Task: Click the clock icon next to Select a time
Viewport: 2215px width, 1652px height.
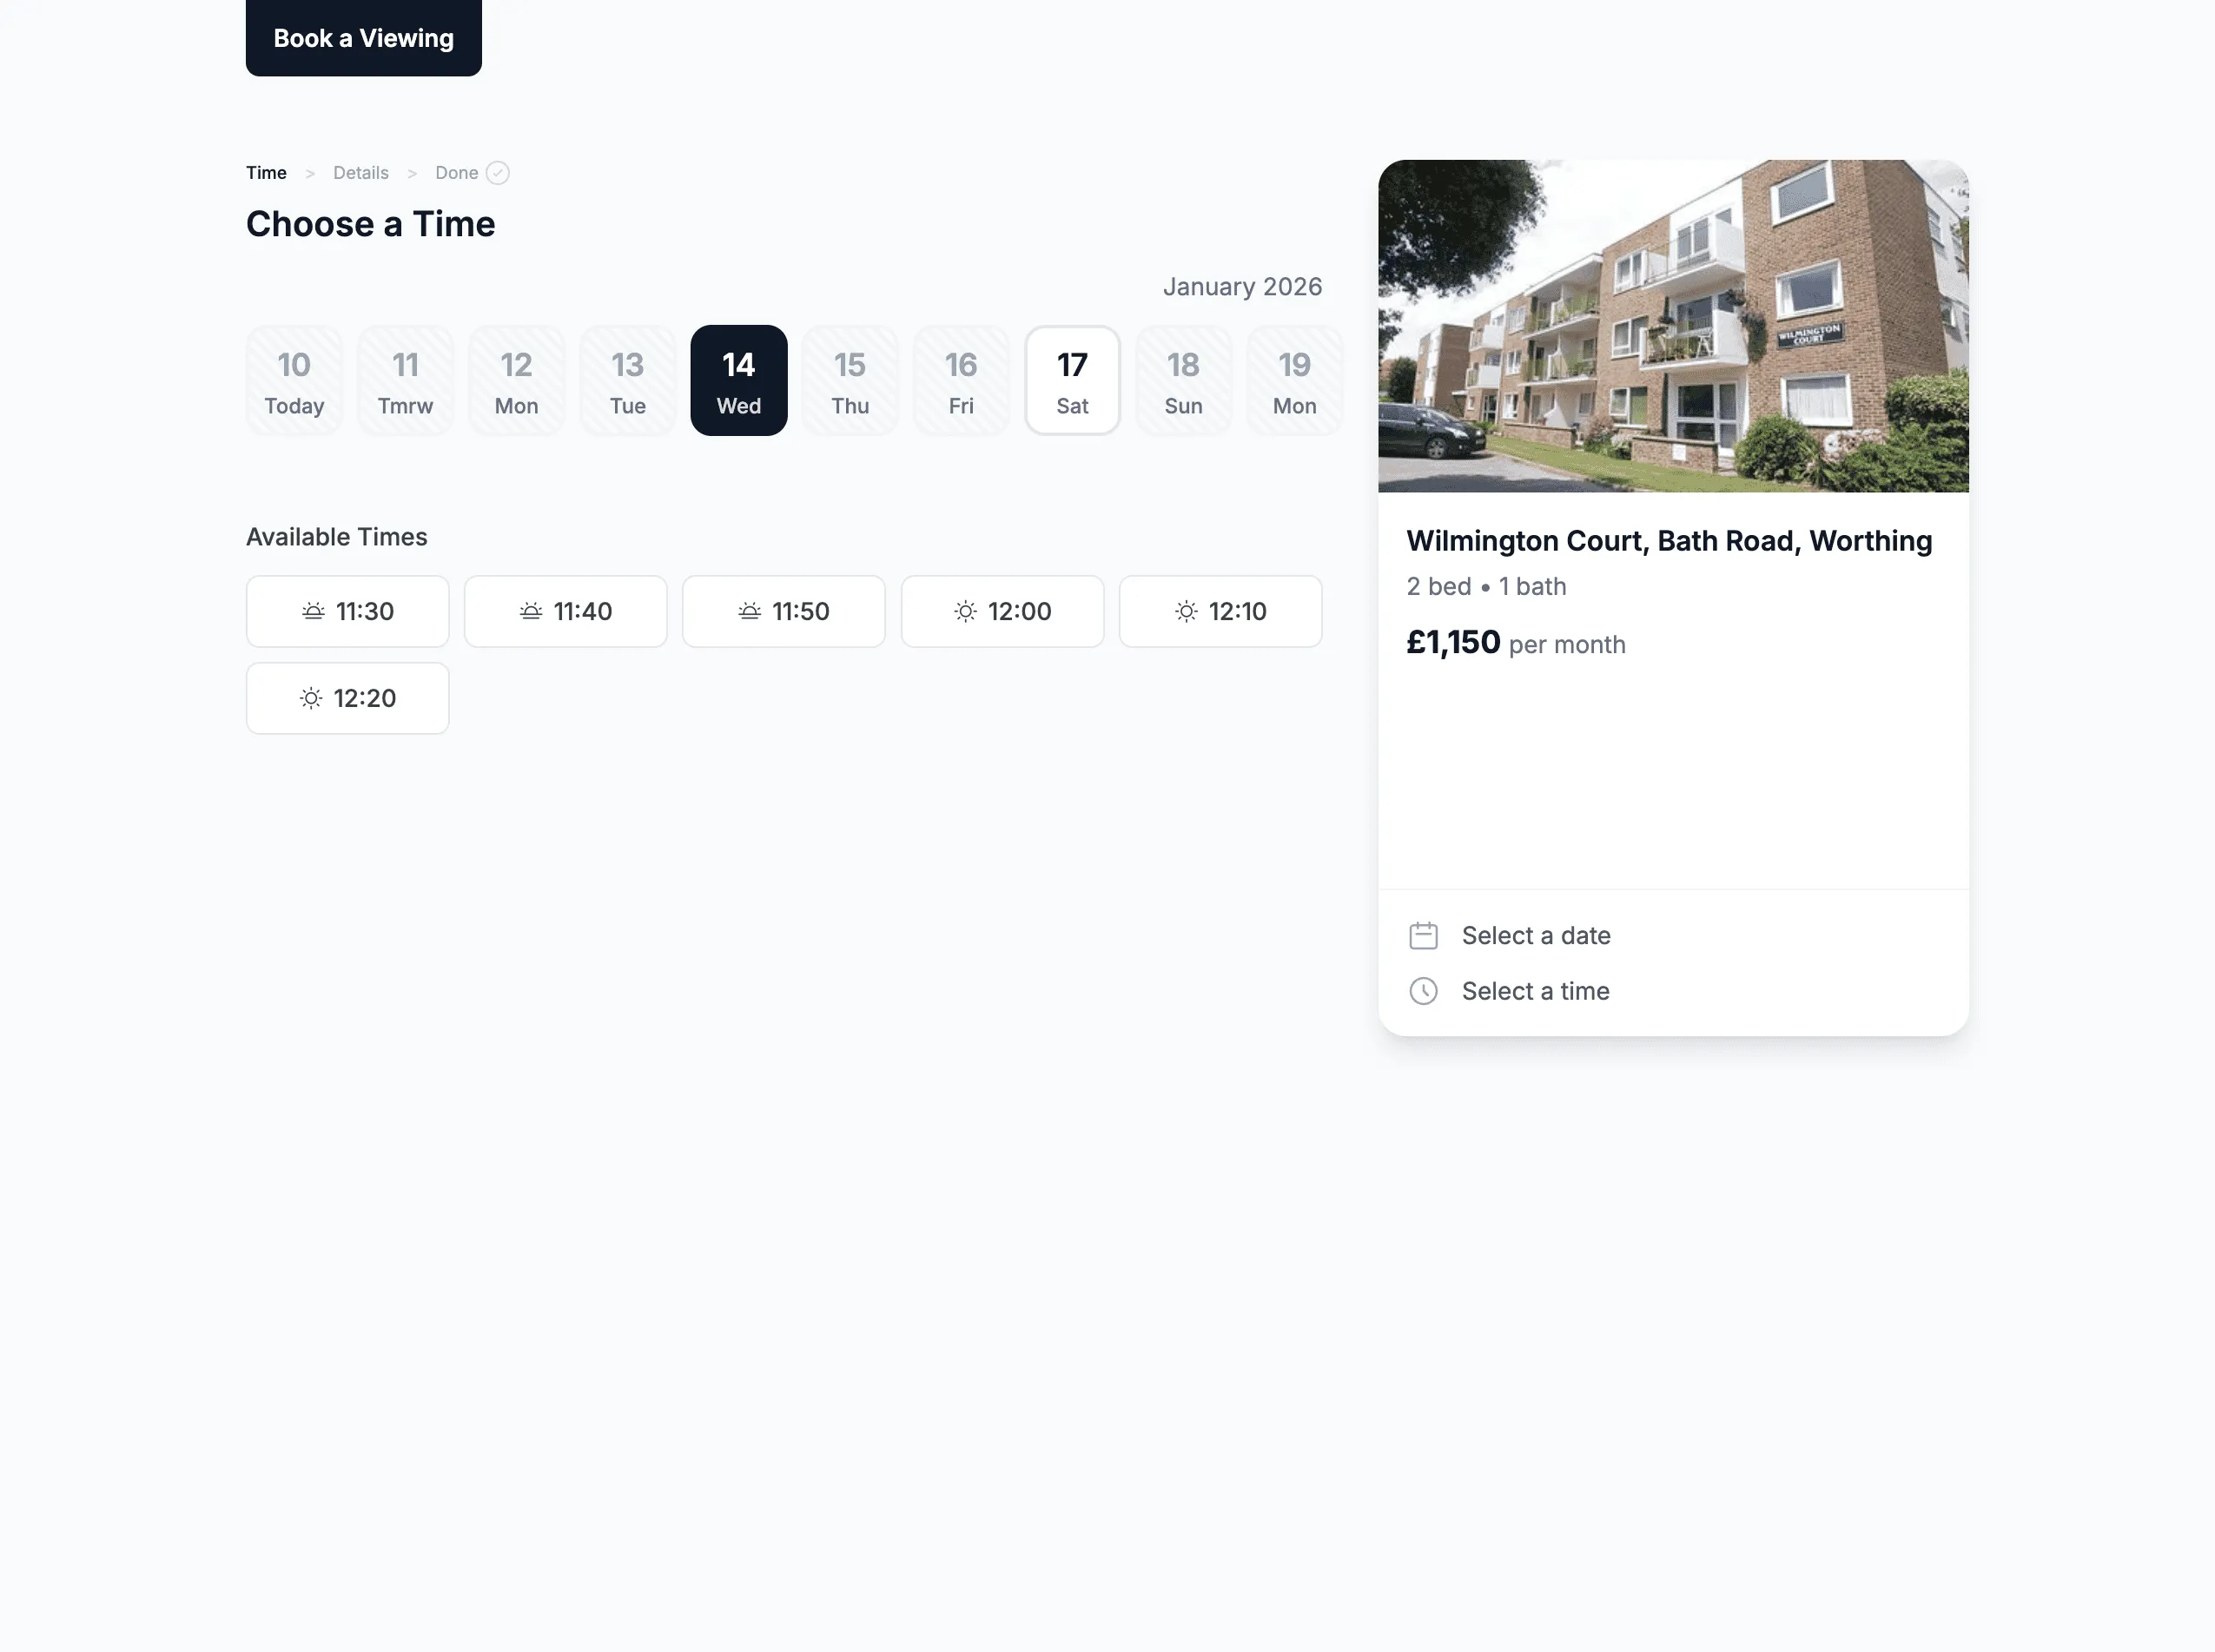Action: coord(1424,991)
